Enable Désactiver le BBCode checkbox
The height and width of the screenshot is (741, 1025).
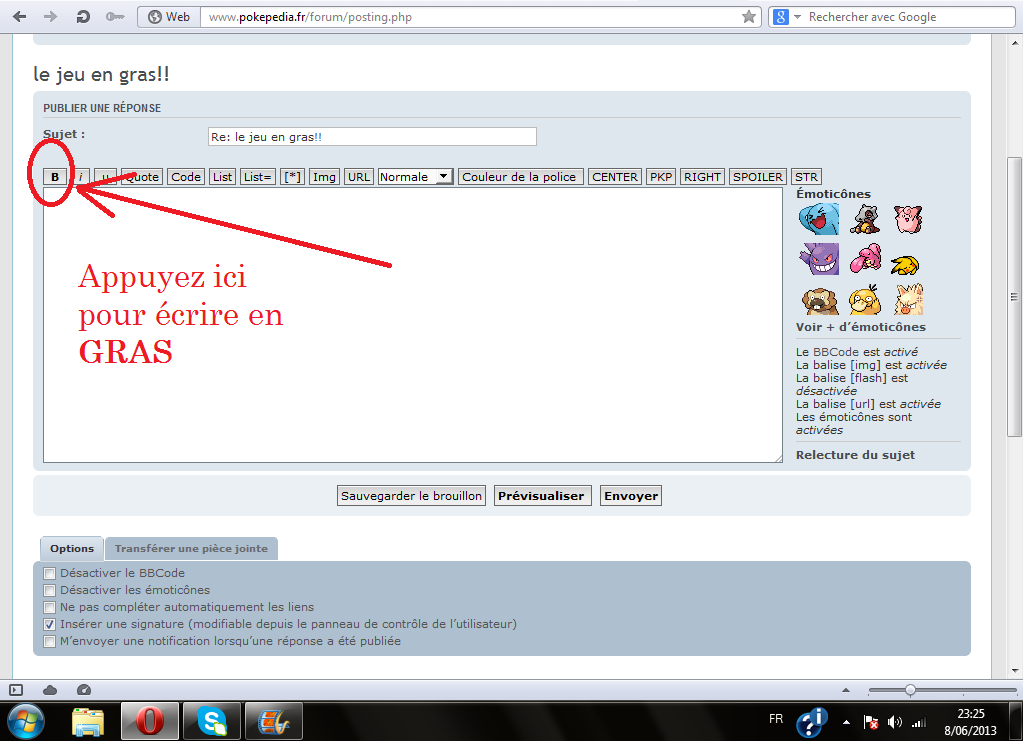(x=50, y=574)
